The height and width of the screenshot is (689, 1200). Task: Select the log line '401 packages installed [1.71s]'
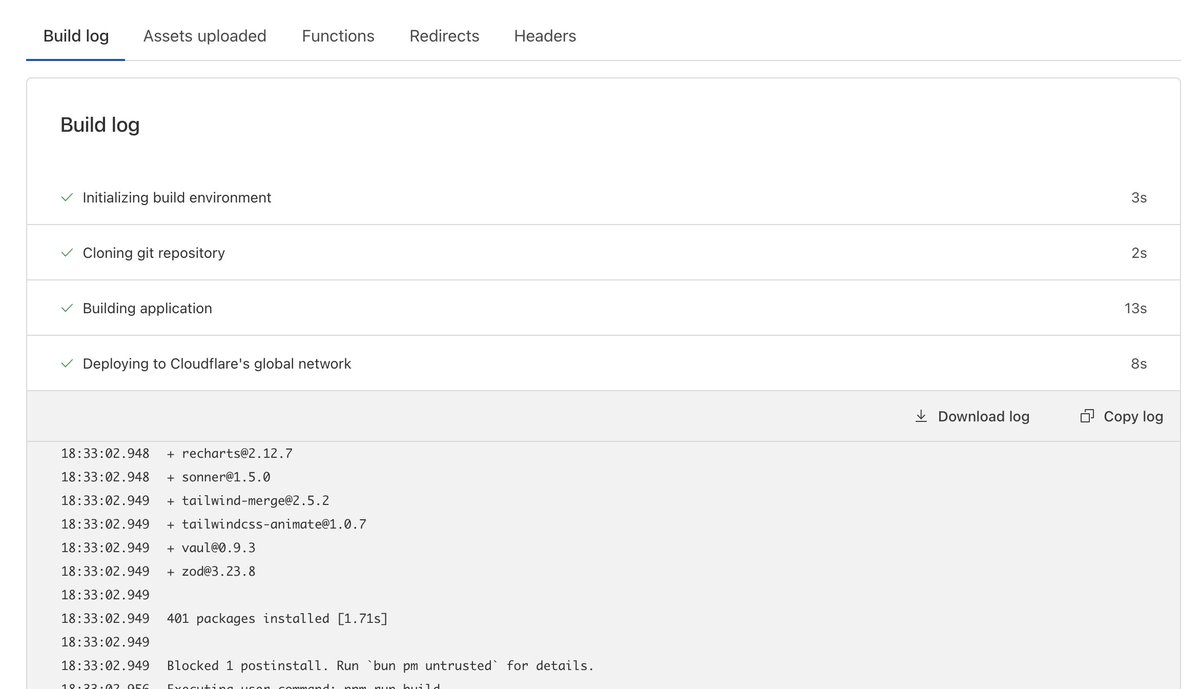[x=277, y=618]
